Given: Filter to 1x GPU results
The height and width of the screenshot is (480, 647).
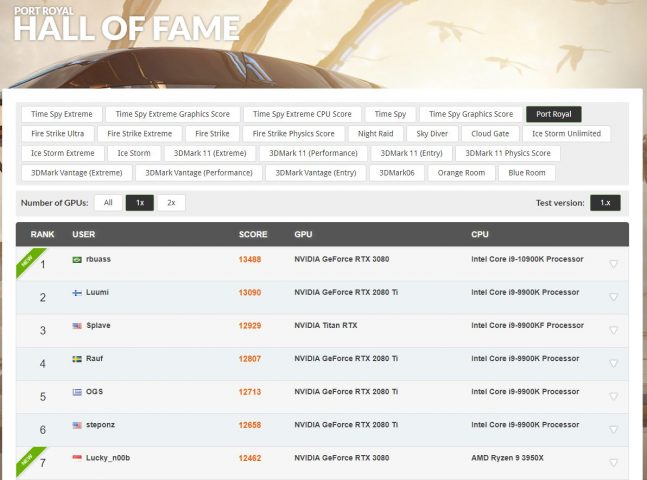Looking at the screenshot, I should 140,203.
